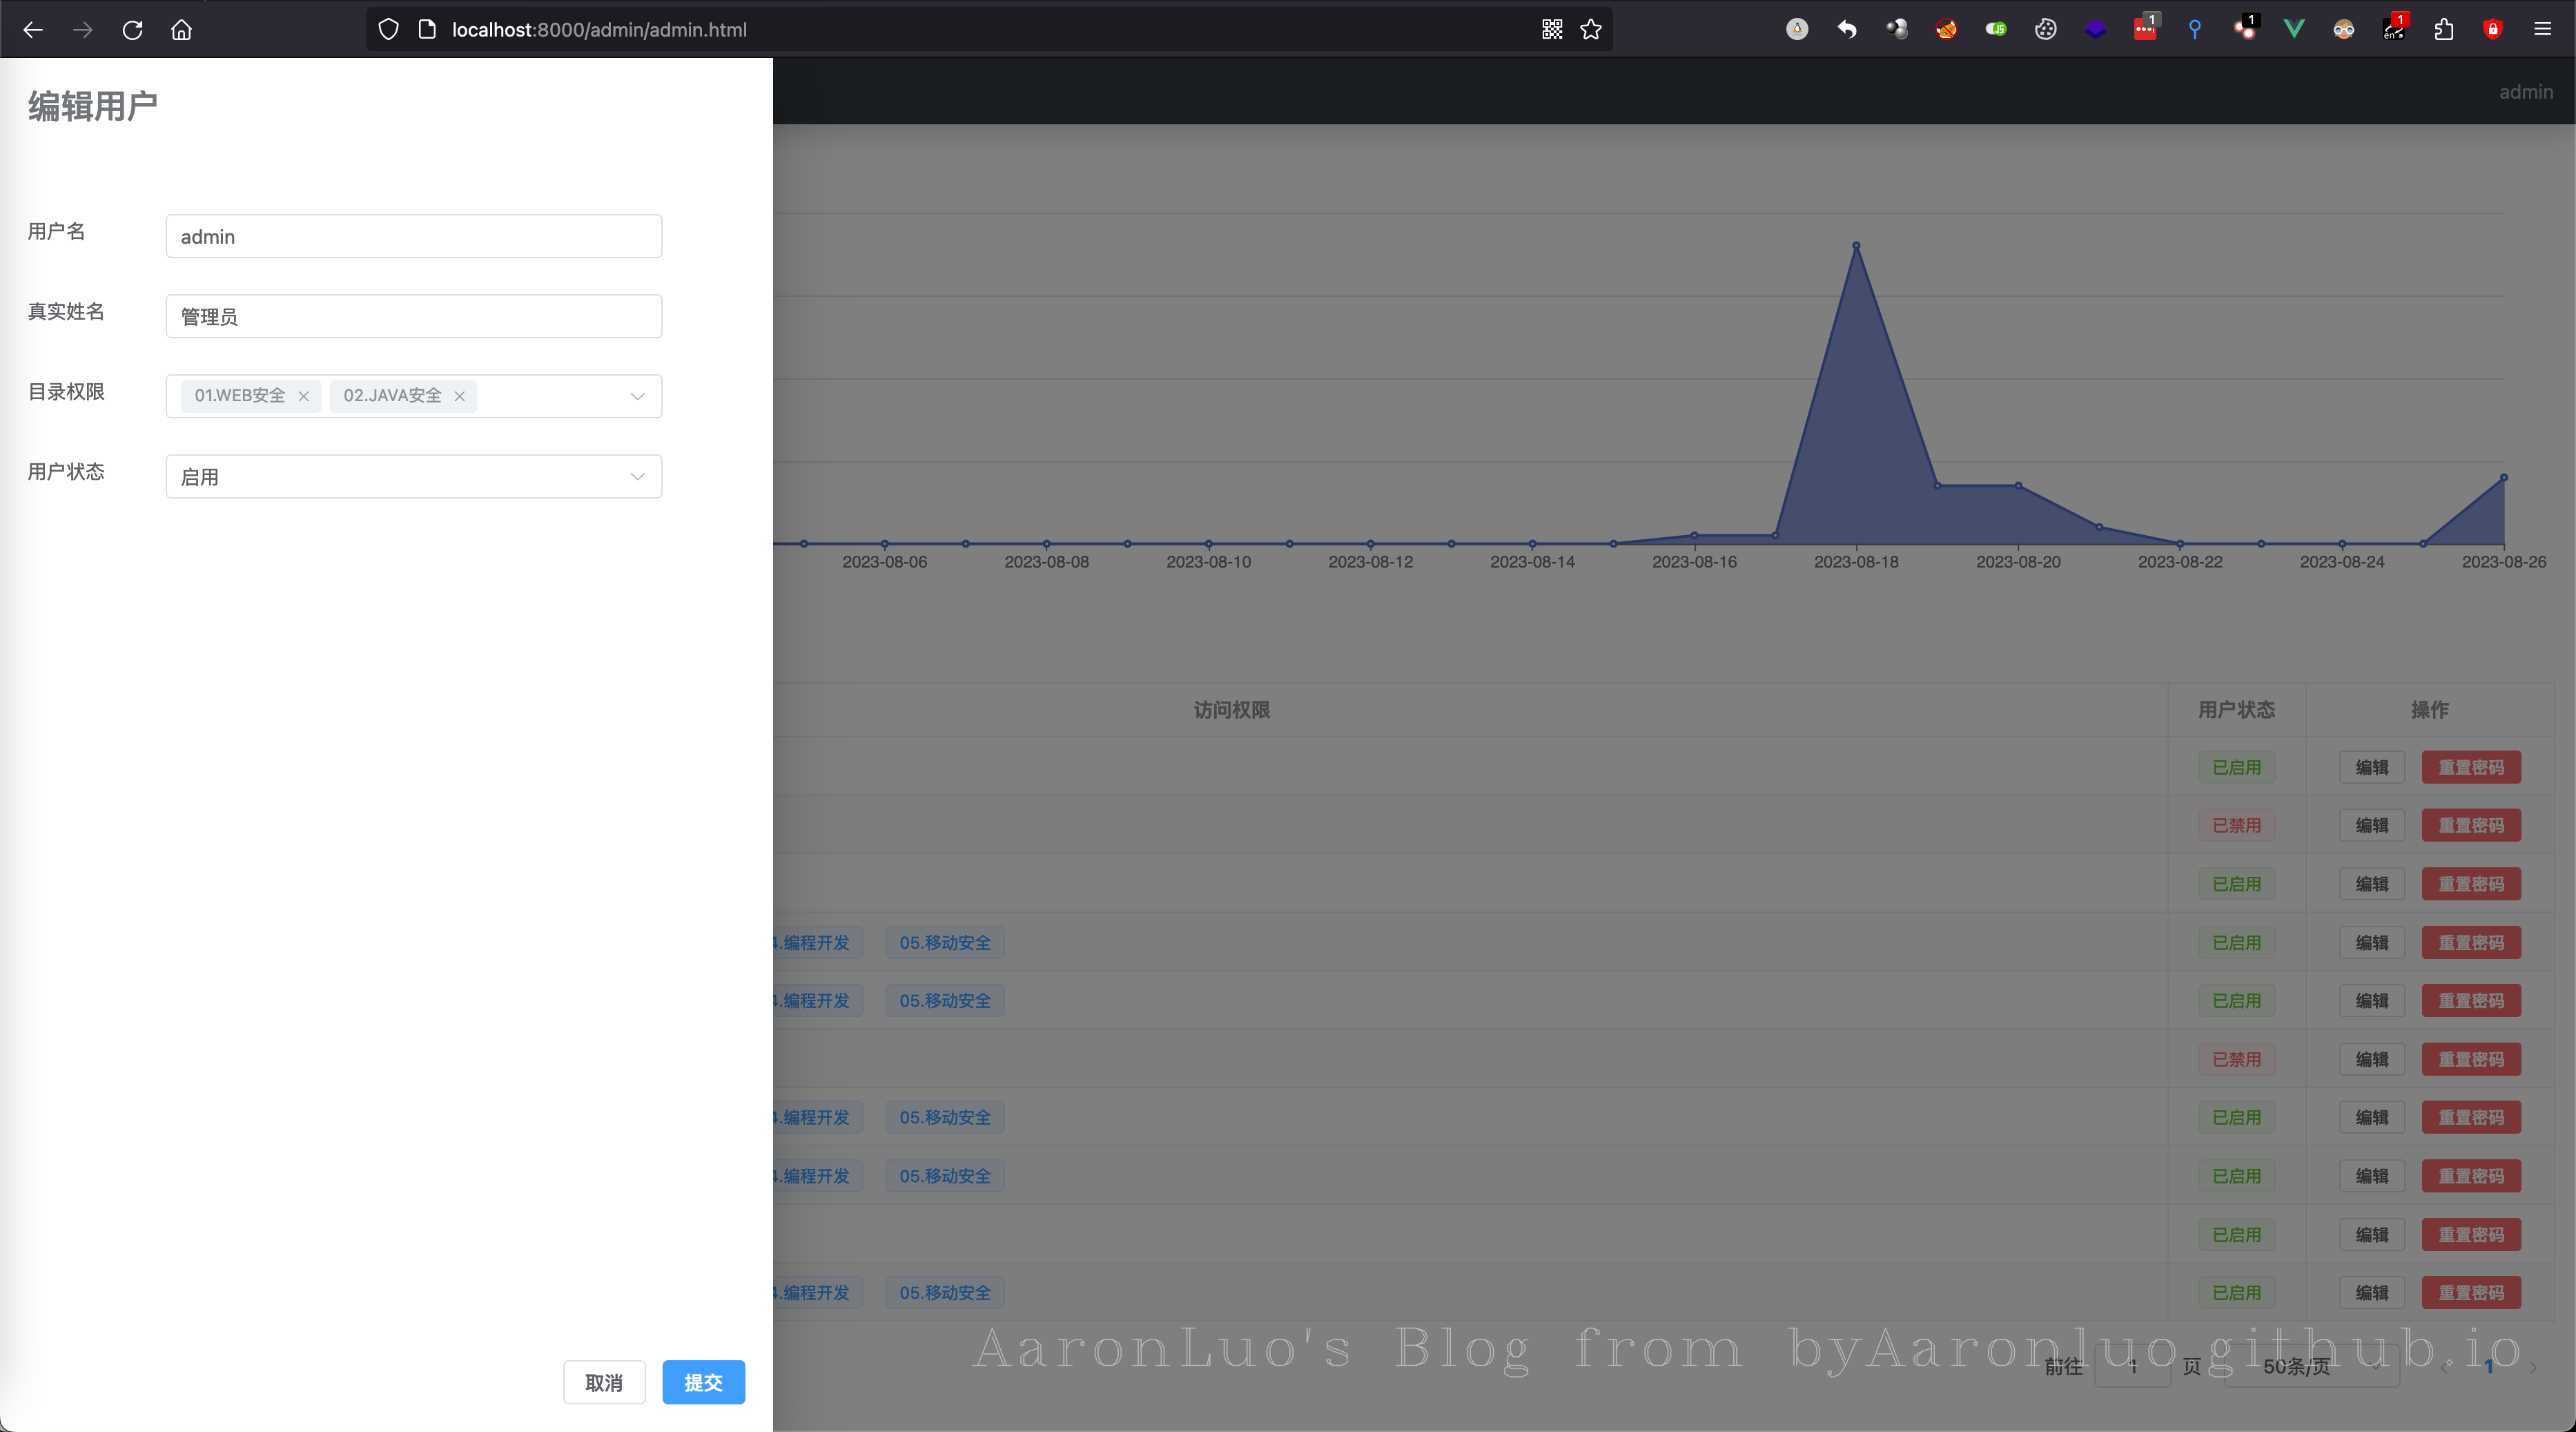Click the 01.WEB安全 tag text
2576x1432 pixels.
[x=240, y=395]
